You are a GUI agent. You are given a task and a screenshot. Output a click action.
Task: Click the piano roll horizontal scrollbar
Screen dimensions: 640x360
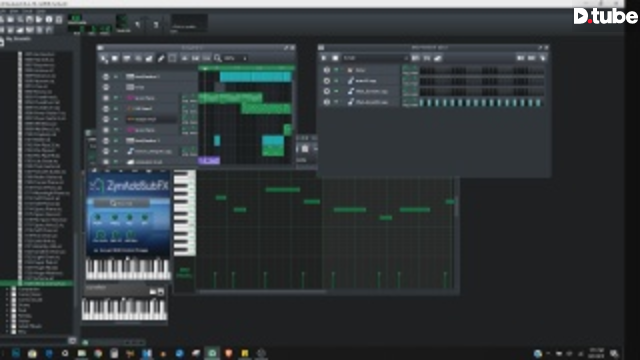[261, 292]
